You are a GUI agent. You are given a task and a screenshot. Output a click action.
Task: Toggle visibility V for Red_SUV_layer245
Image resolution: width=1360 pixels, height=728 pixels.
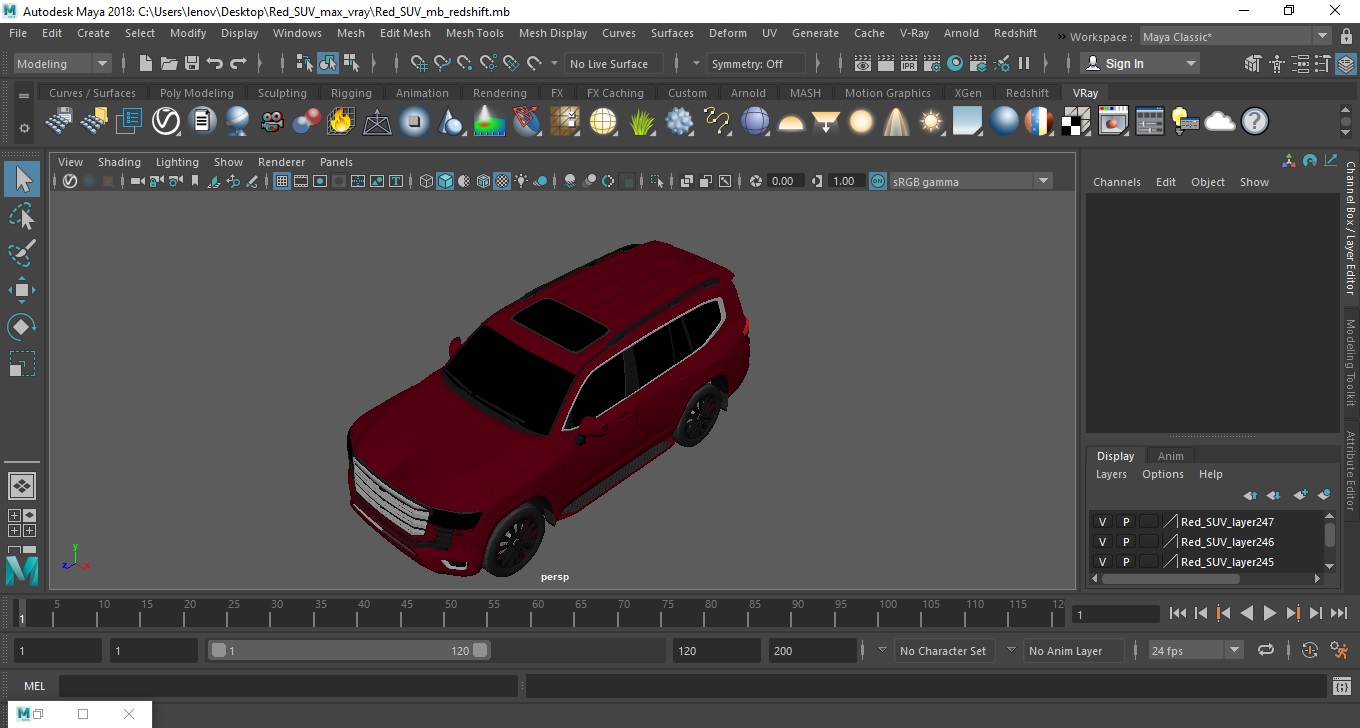(x=1102, y=562)
